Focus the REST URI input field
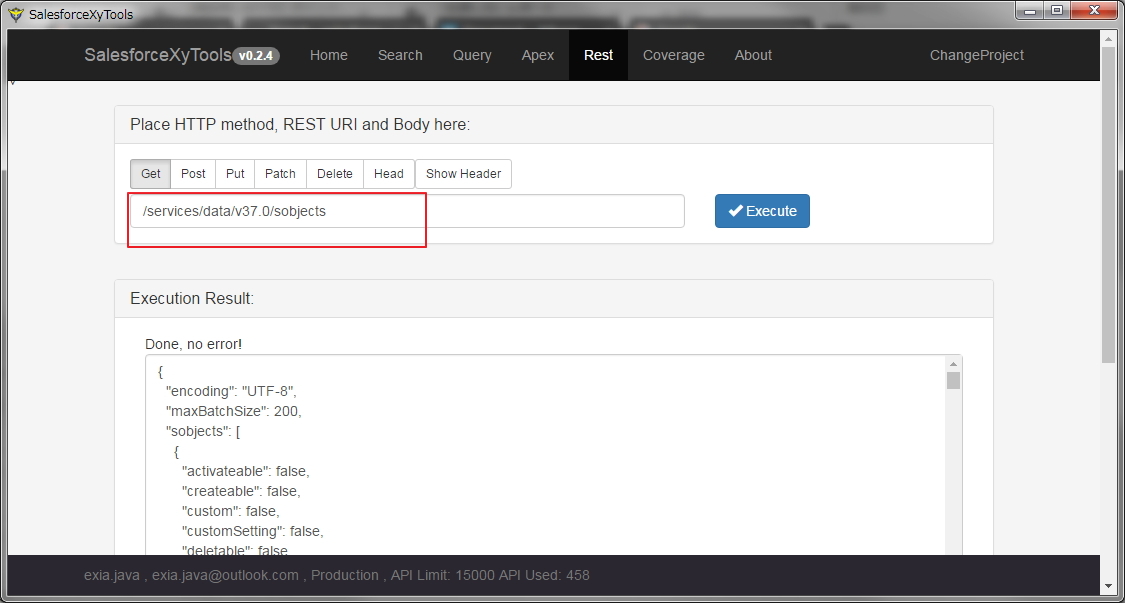This screenshot has height=603, width=1125. 407,211
